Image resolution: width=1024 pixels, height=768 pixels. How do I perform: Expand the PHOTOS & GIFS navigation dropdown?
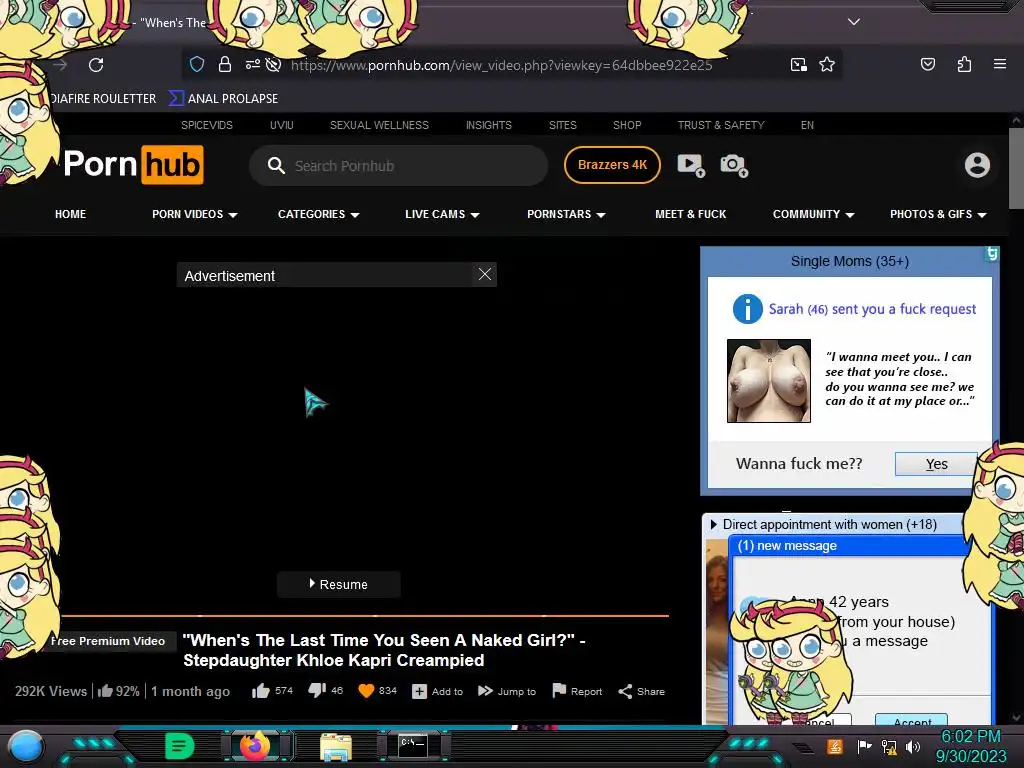point(938,214)
